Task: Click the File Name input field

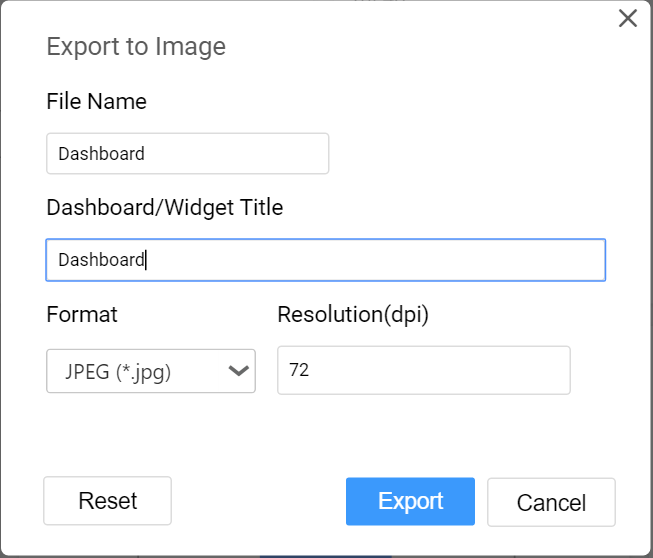Action: click(187, 153)
